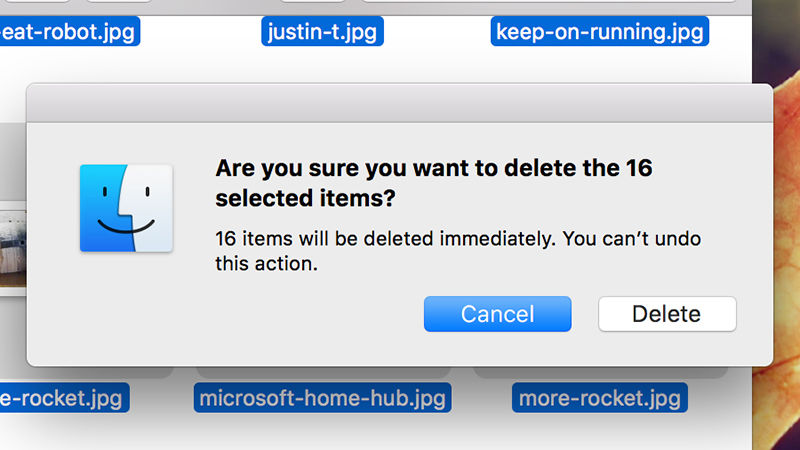
Task: Click the "Are you sure" heading text
Action: (434, 183)
